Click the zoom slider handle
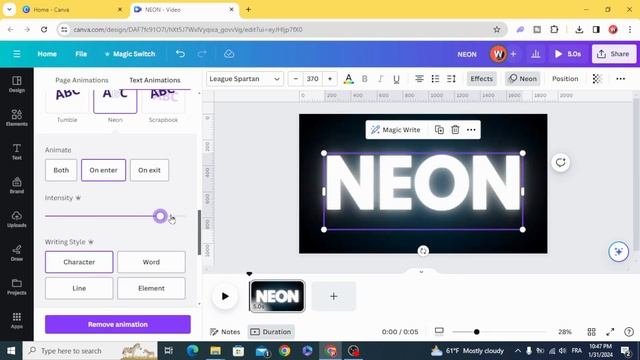The height and width of the screenshot is (360, 640). [x=476, y=332]
